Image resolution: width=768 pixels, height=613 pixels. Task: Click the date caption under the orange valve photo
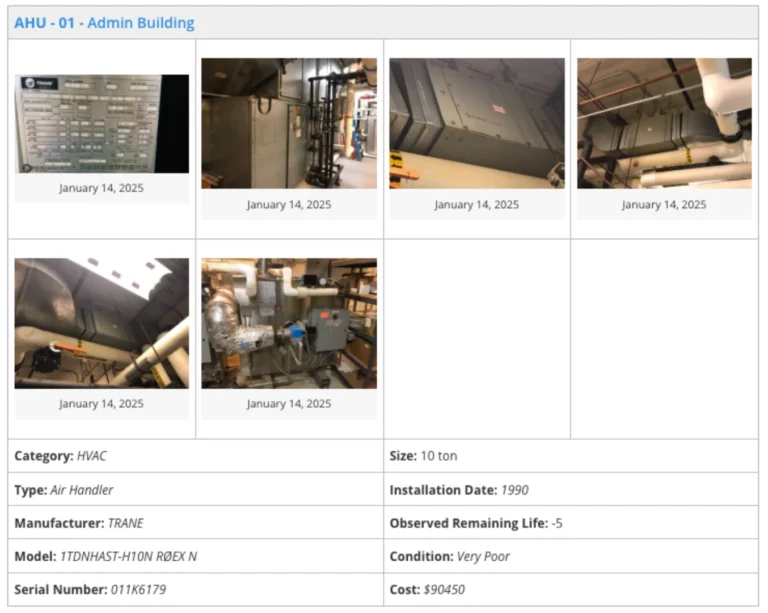[101, 404]
